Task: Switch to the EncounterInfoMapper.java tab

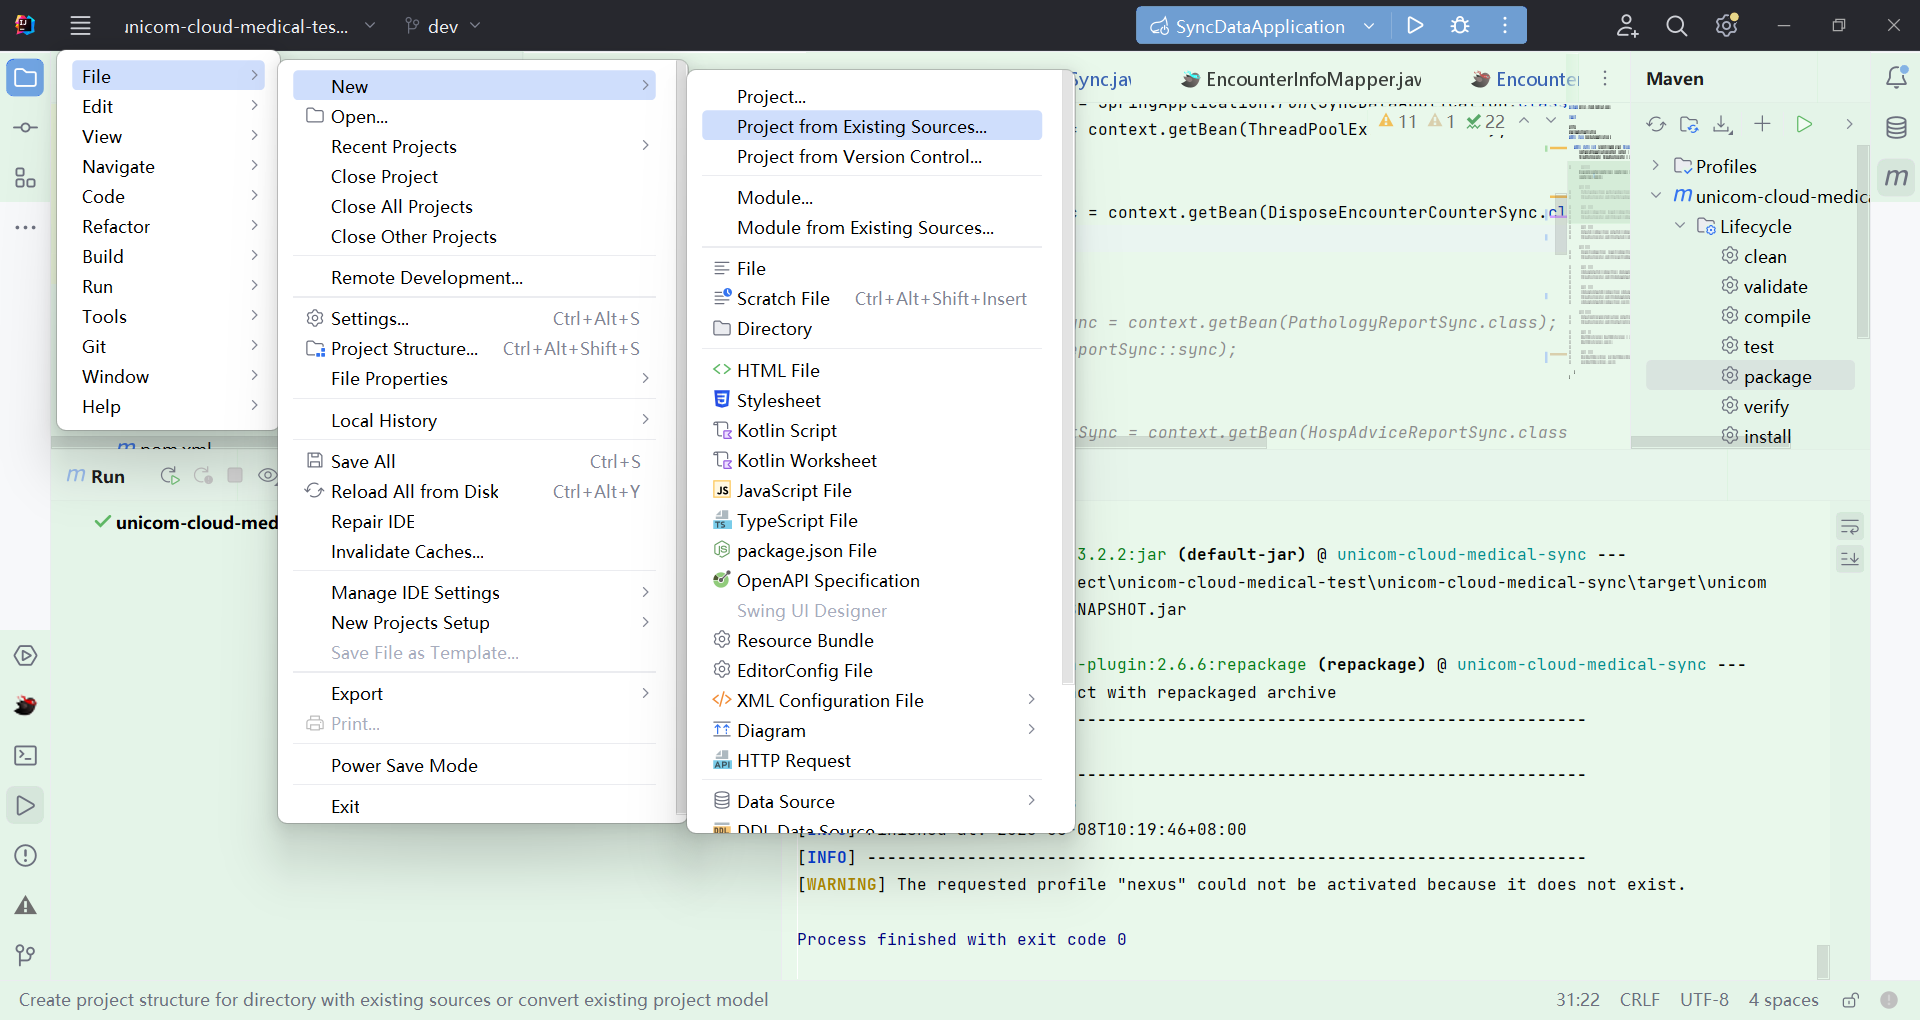Action: [x=1302, y=79]
